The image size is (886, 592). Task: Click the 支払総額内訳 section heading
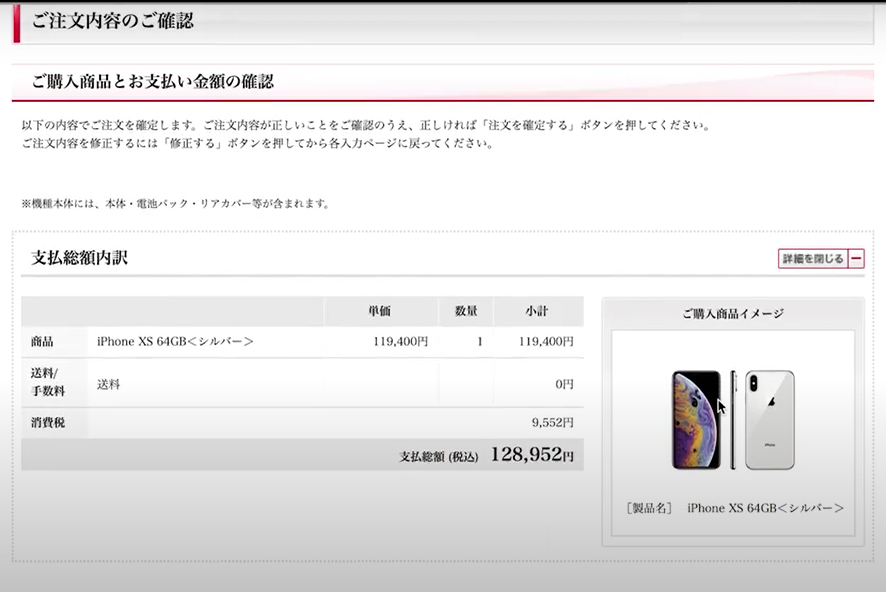pyautogui.click(x=80, y=258)
